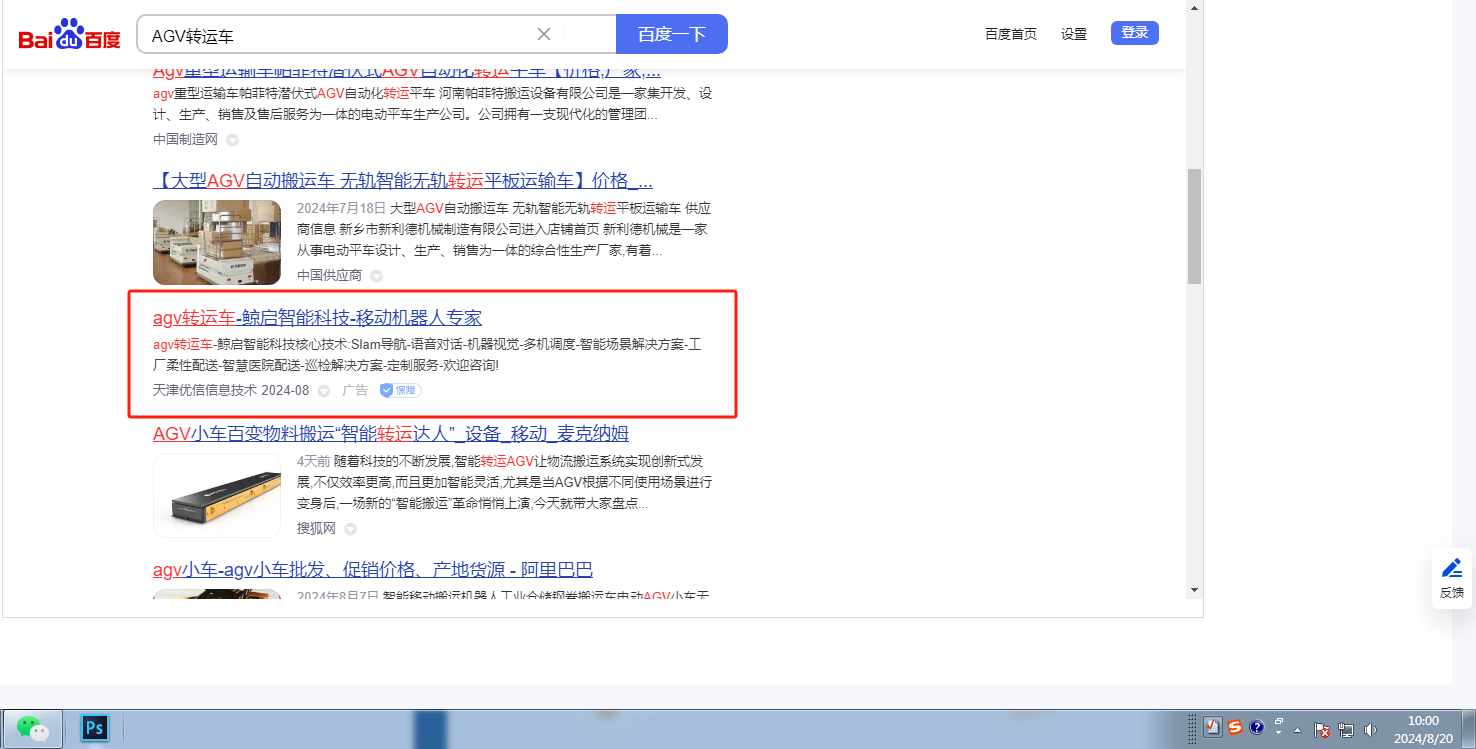
Task: Click the scrollbar down arrow
Action: [x=1194, y=590]
